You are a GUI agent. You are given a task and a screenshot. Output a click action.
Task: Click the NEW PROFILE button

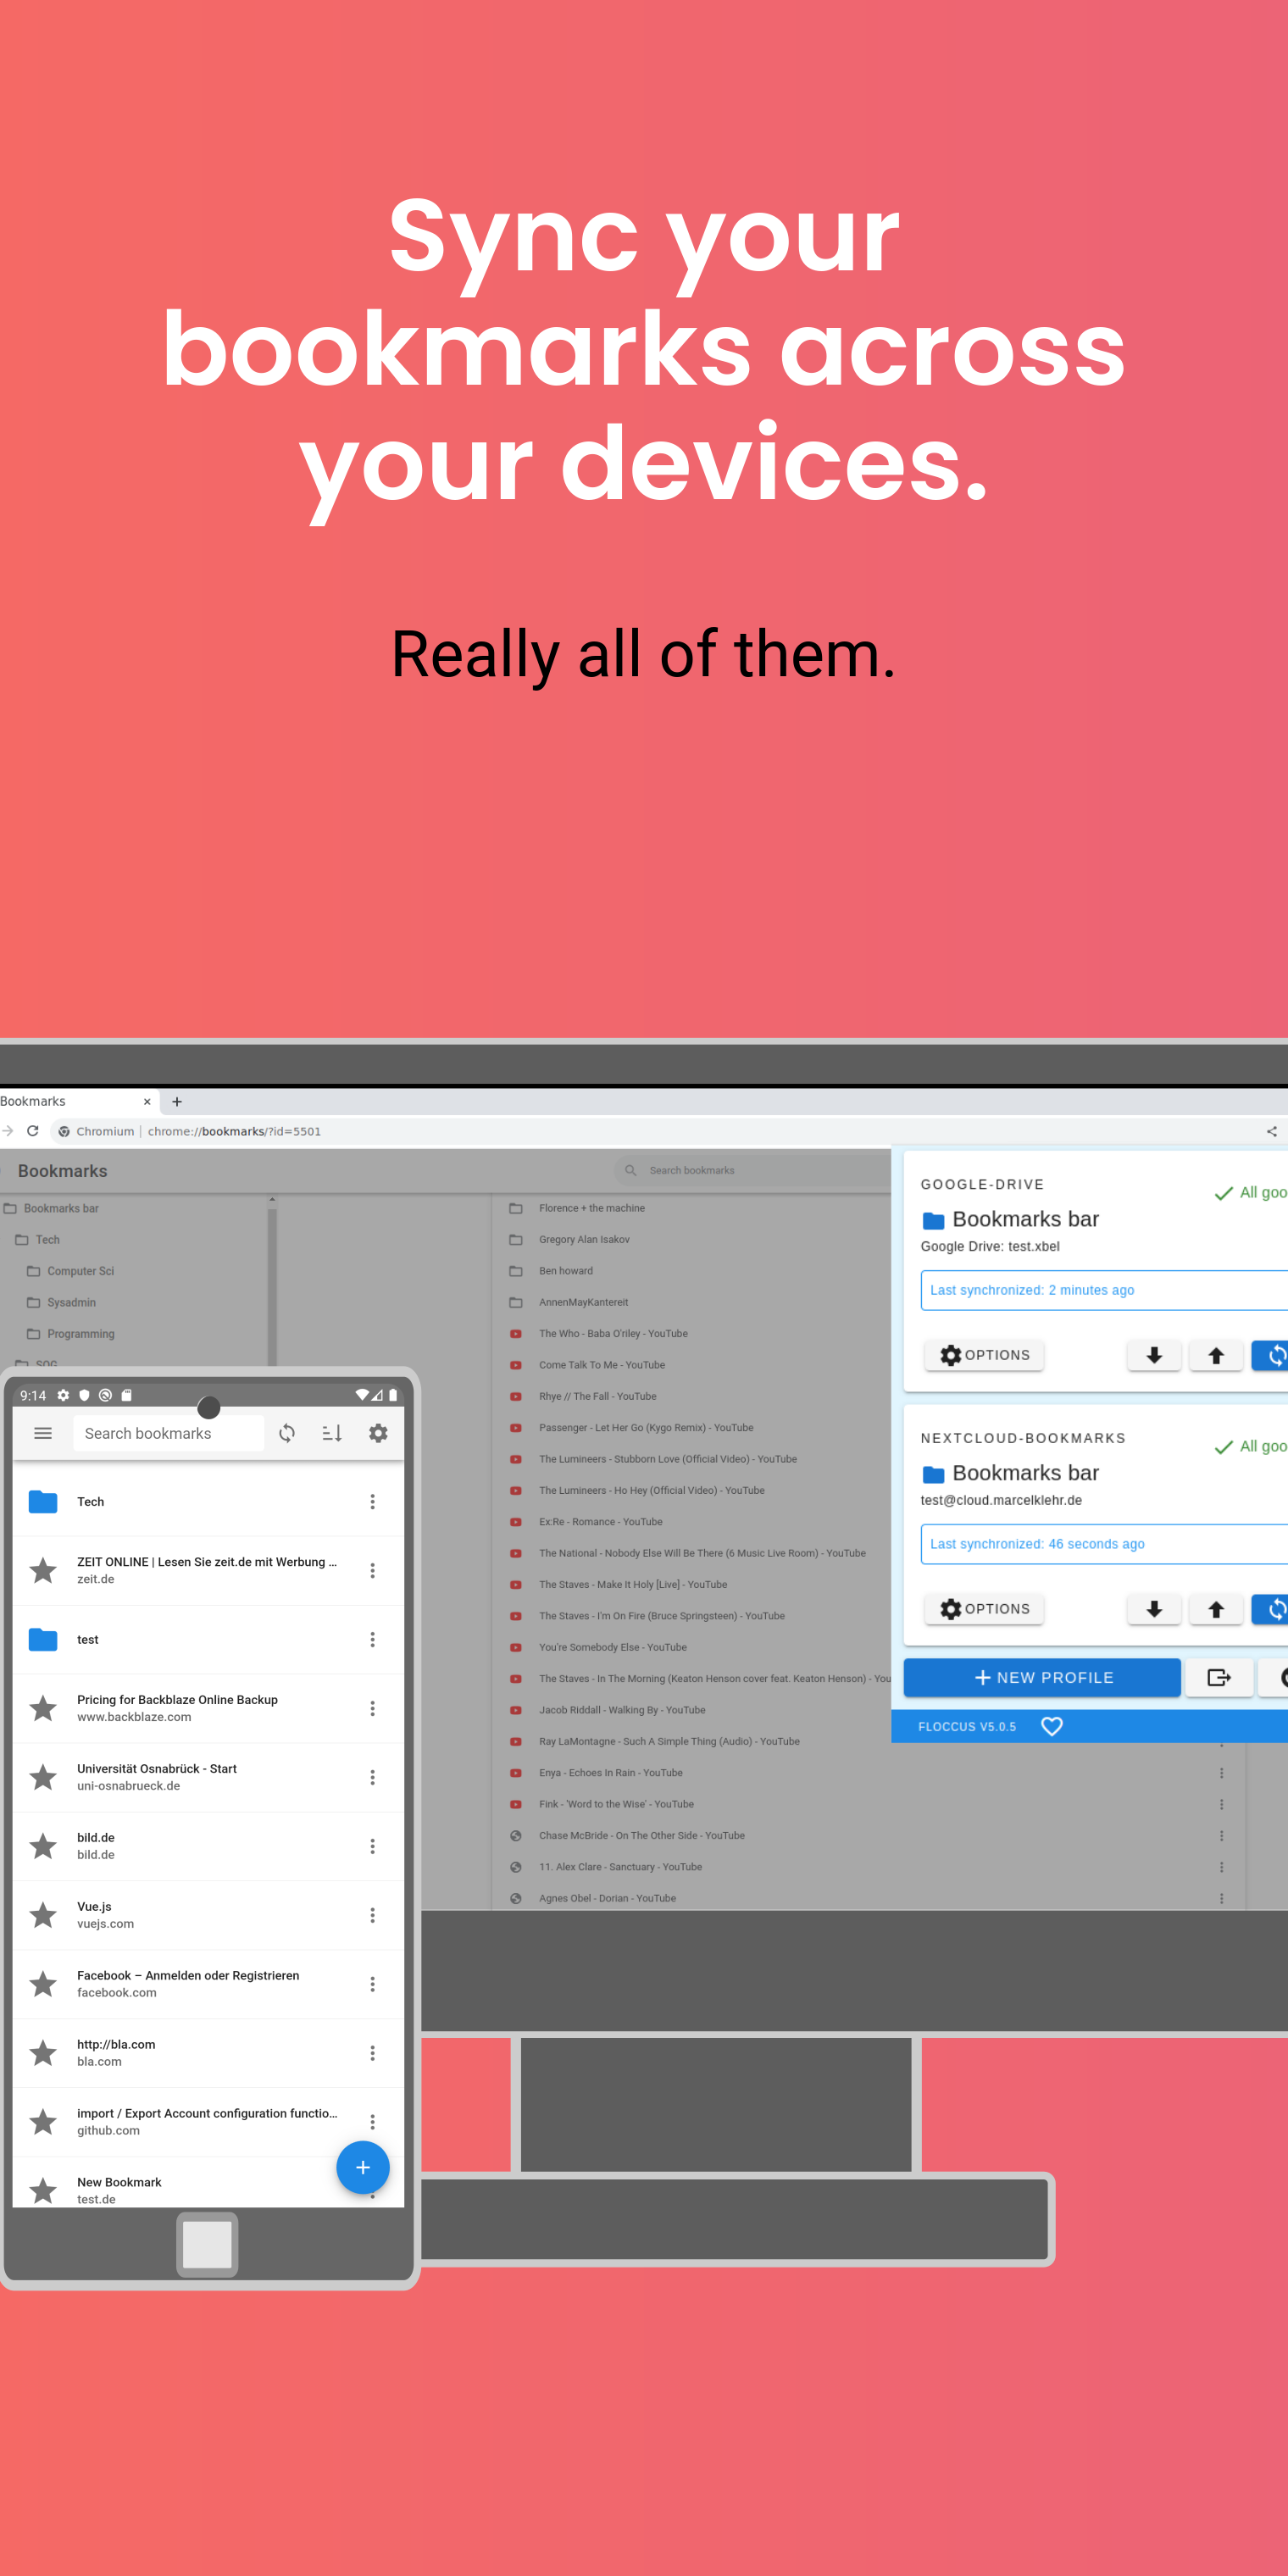click(1042, 1677)
